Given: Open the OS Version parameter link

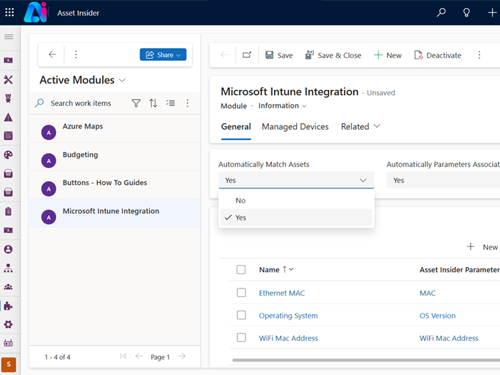Looking at the screenshot, I should point(437,316).
